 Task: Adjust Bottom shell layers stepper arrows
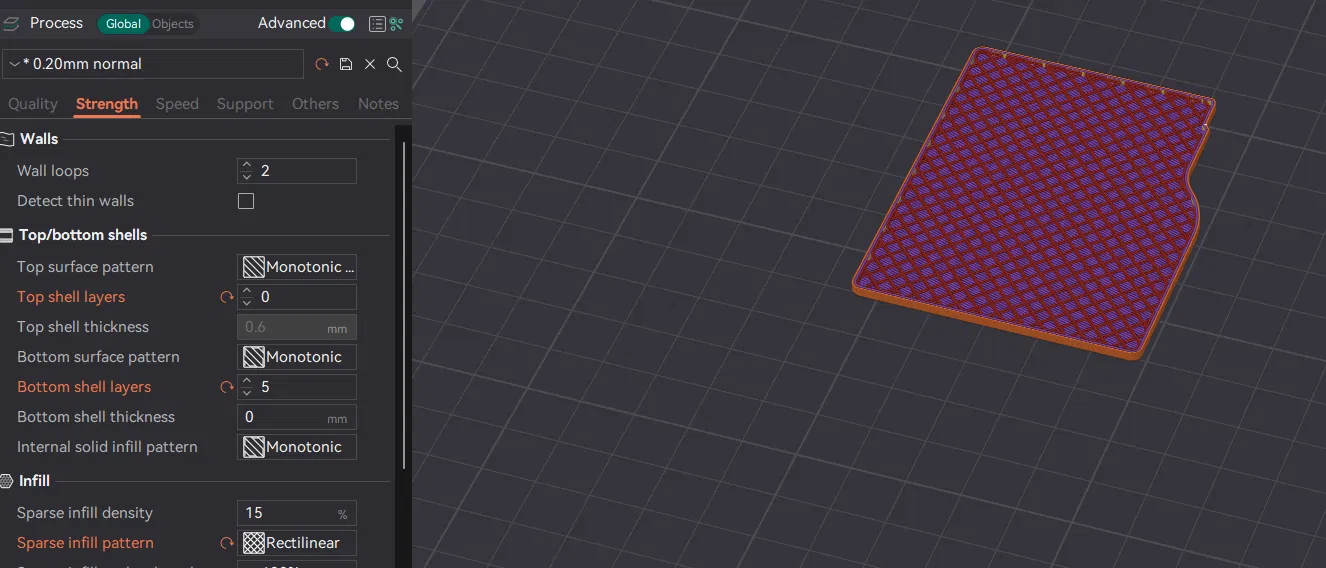(247, 387)
